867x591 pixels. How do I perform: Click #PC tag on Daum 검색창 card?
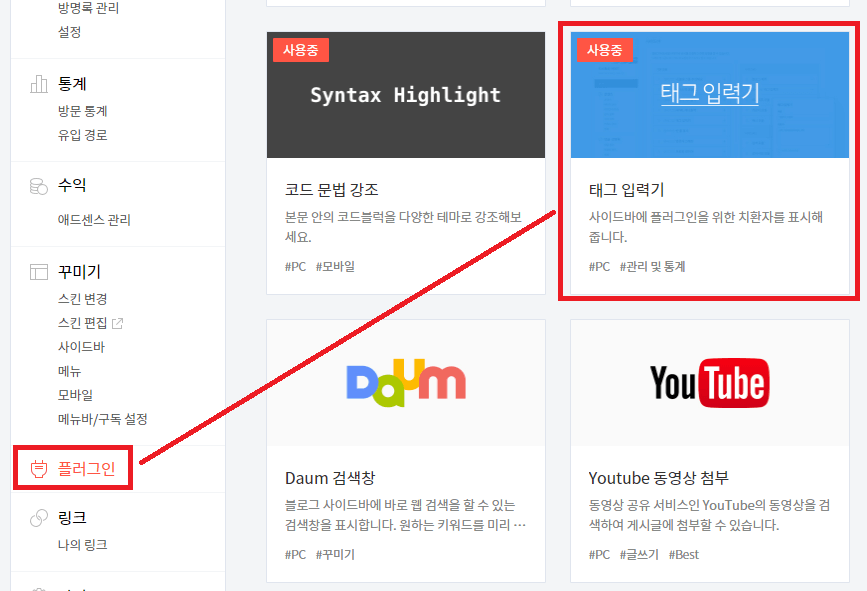295,555
